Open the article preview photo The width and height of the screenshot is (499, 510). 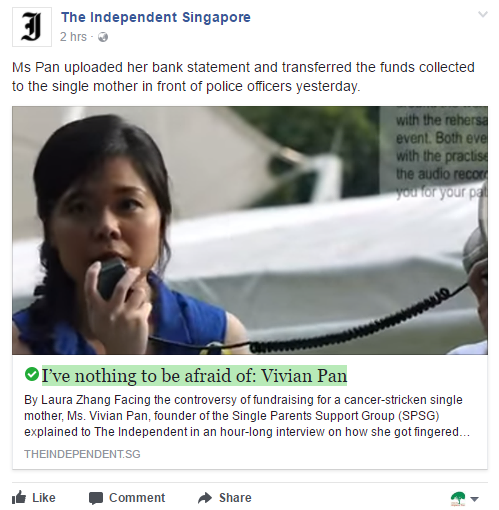250,230
